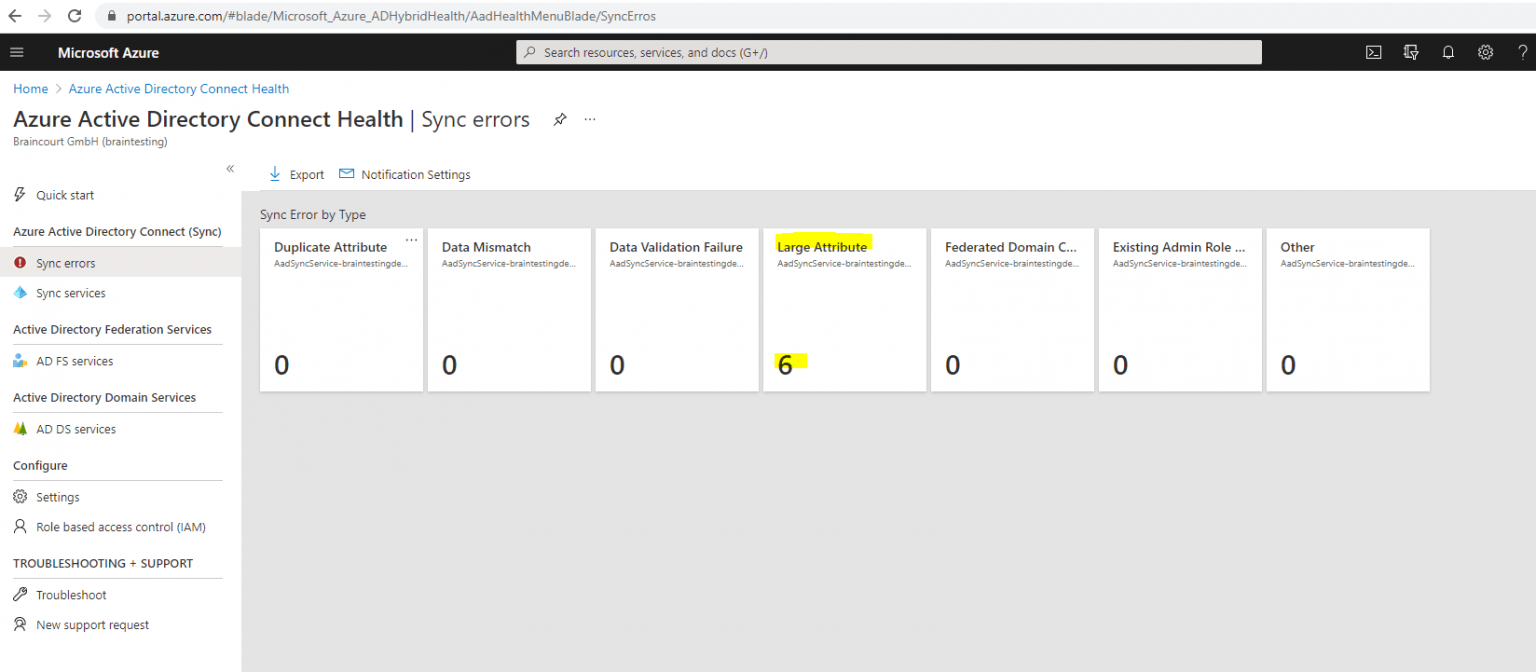Open the Duplicate Attribute tile options menu
This screenshot has width=1536, height=672.
click(x=411, y=240)
